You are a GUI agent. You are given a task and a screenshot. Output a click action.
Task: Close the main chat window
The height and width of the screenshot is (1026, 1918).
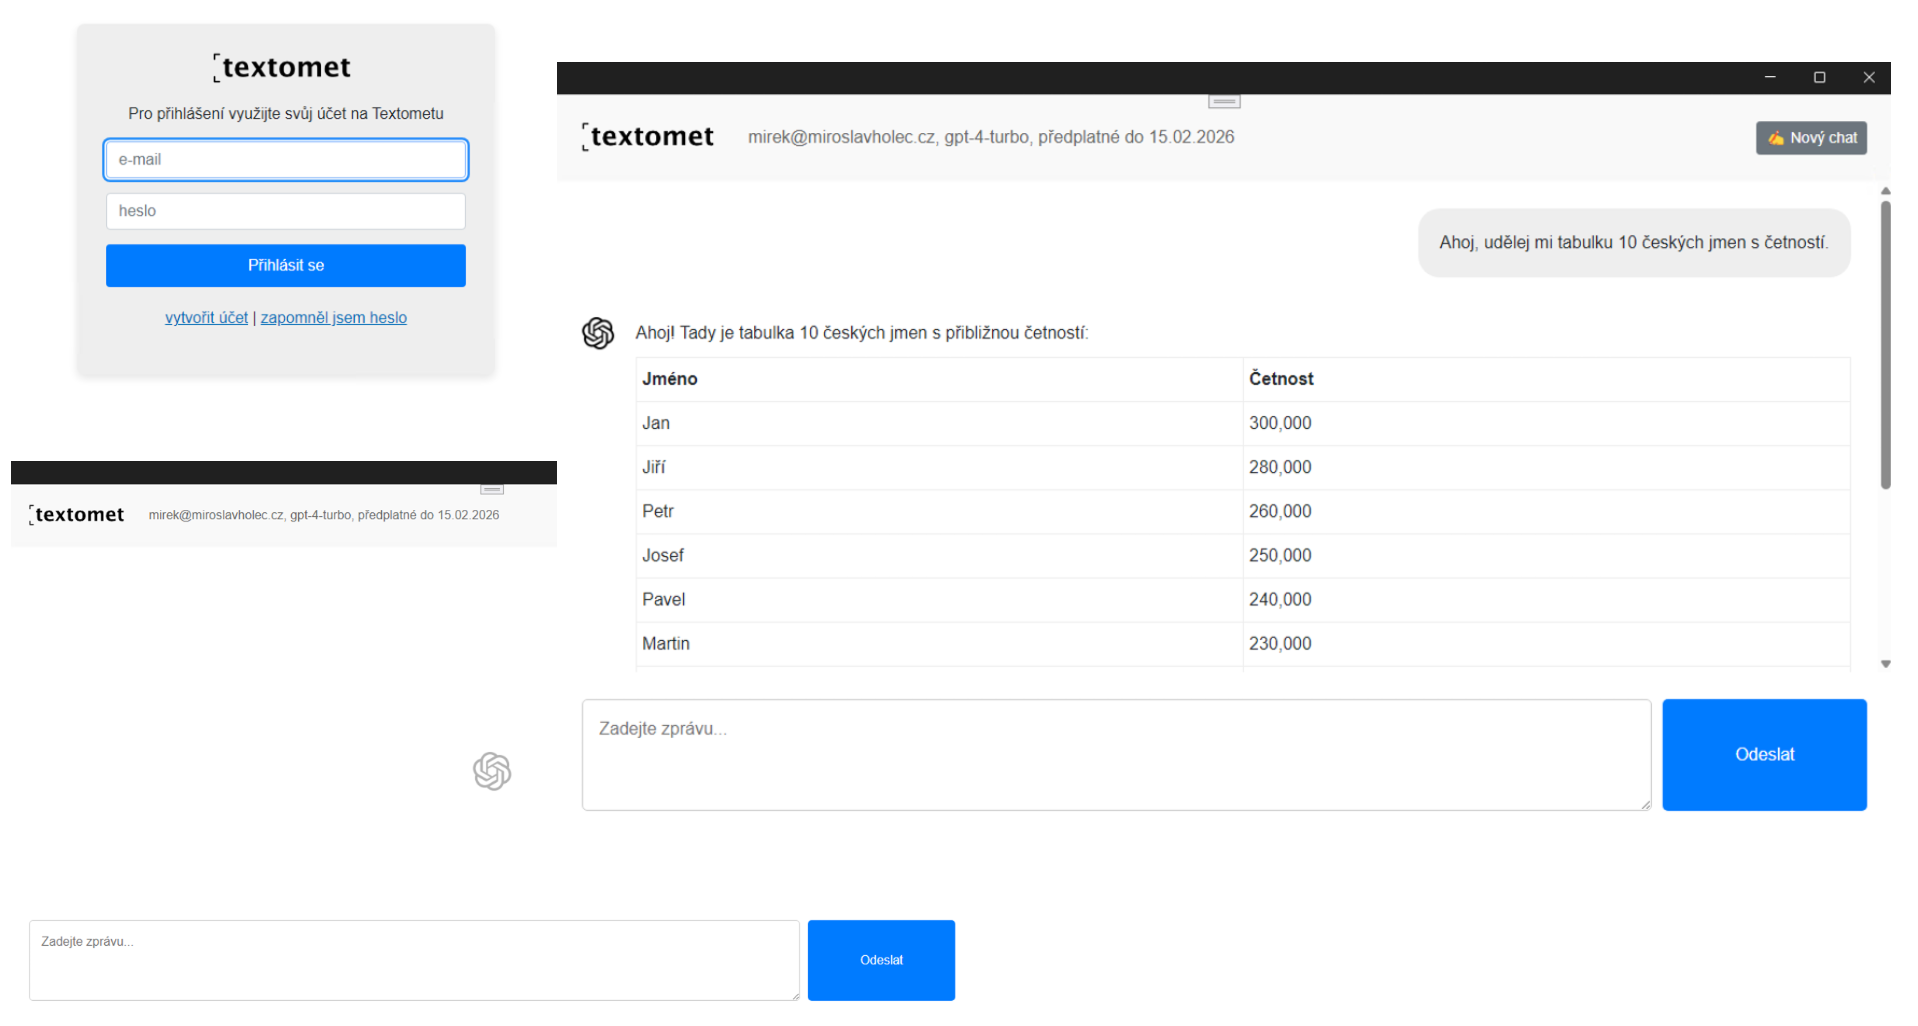1869,77
